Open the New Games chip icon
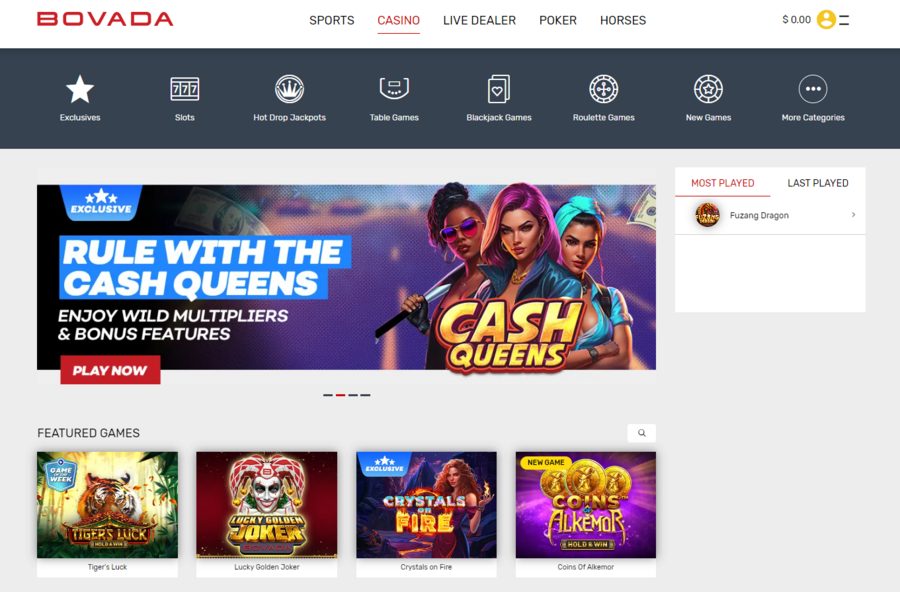Viewport: 900px width, 592px height. [708, 89]
